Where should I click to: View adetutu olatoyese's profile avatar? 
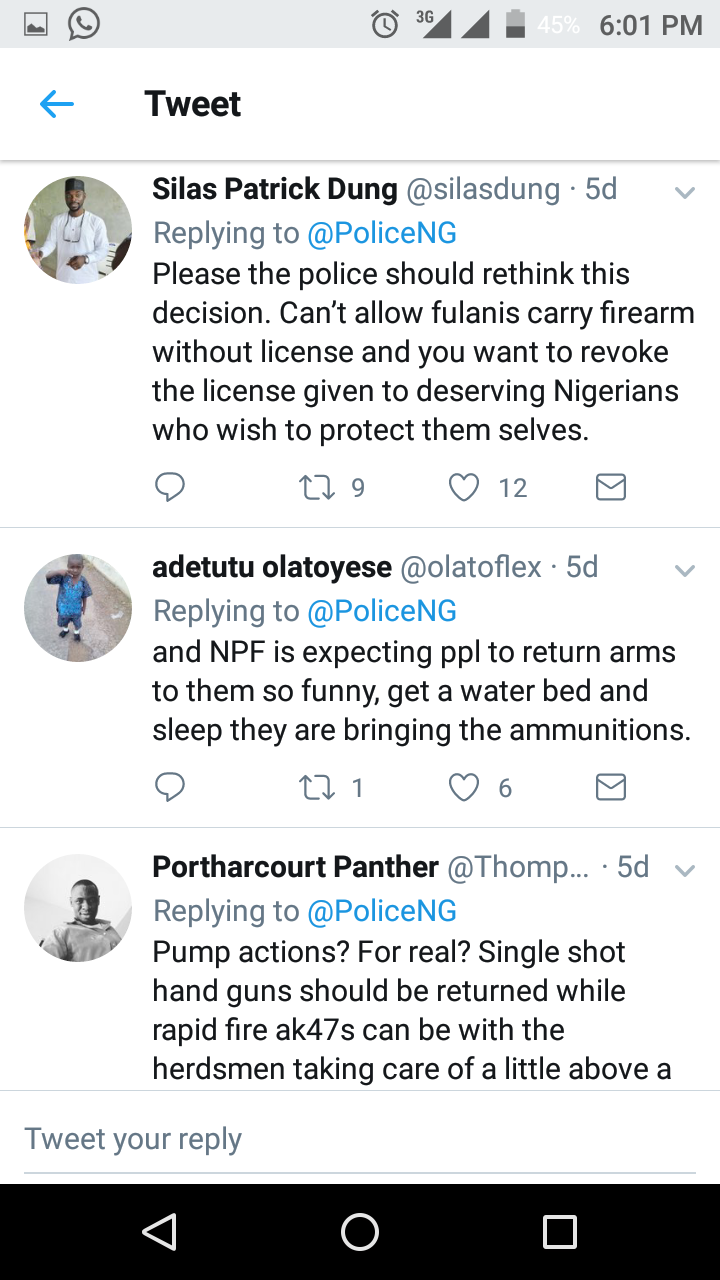(78, 608)
